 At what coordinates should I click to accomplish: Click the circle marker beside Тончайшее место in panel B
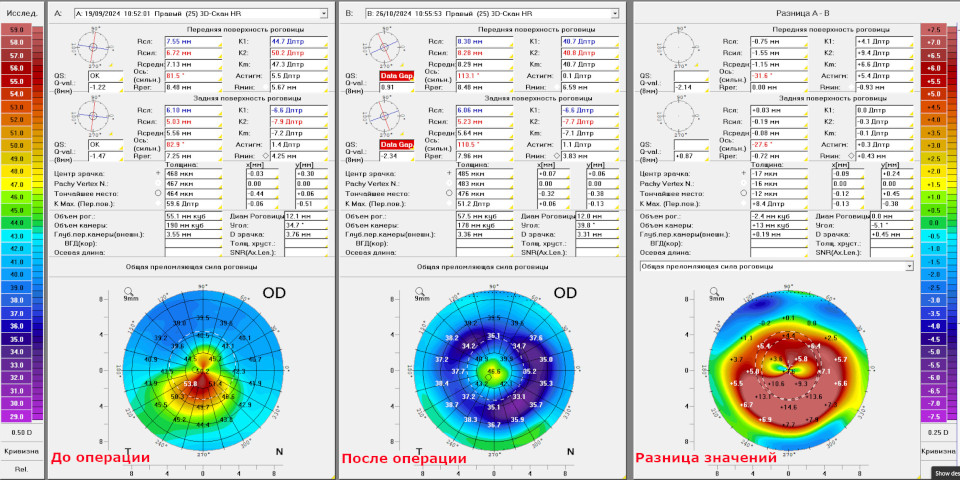[449, 192]
